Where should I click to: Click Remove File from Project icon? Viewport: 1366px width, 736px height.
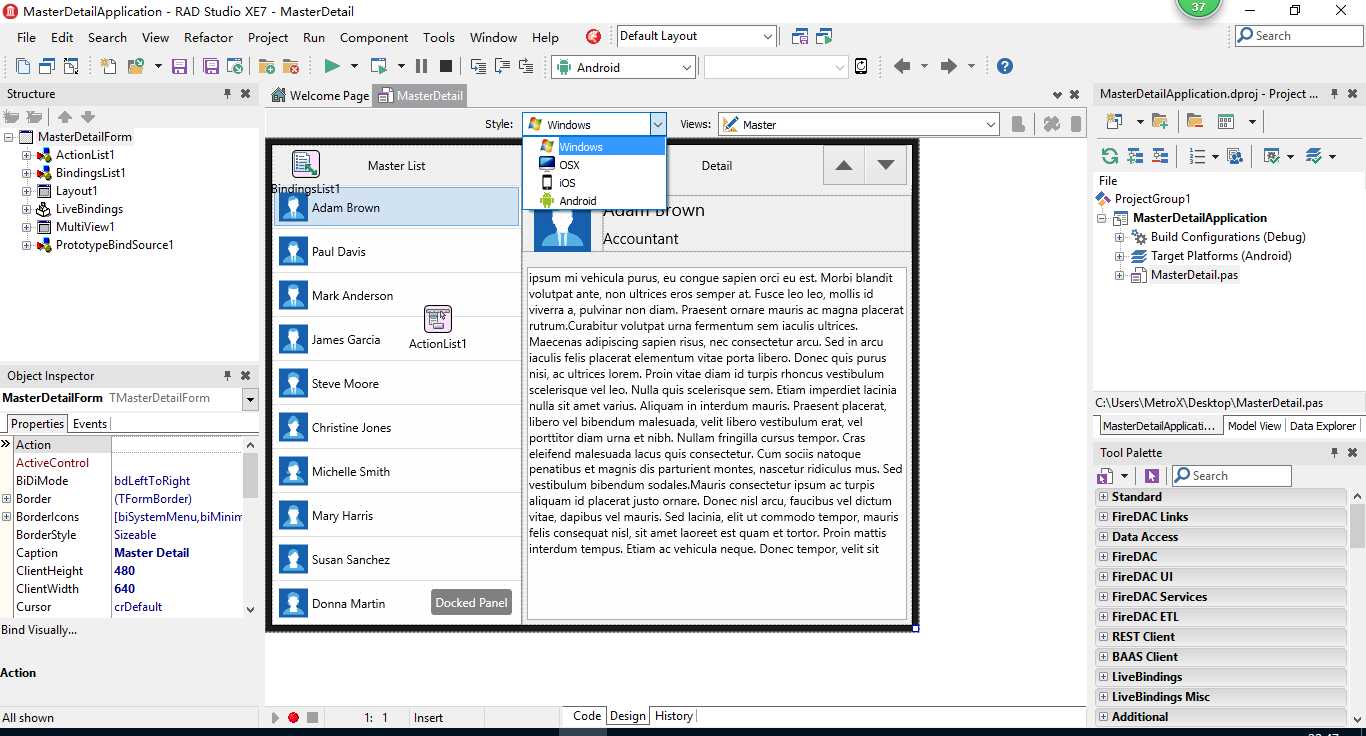point(291,67)
